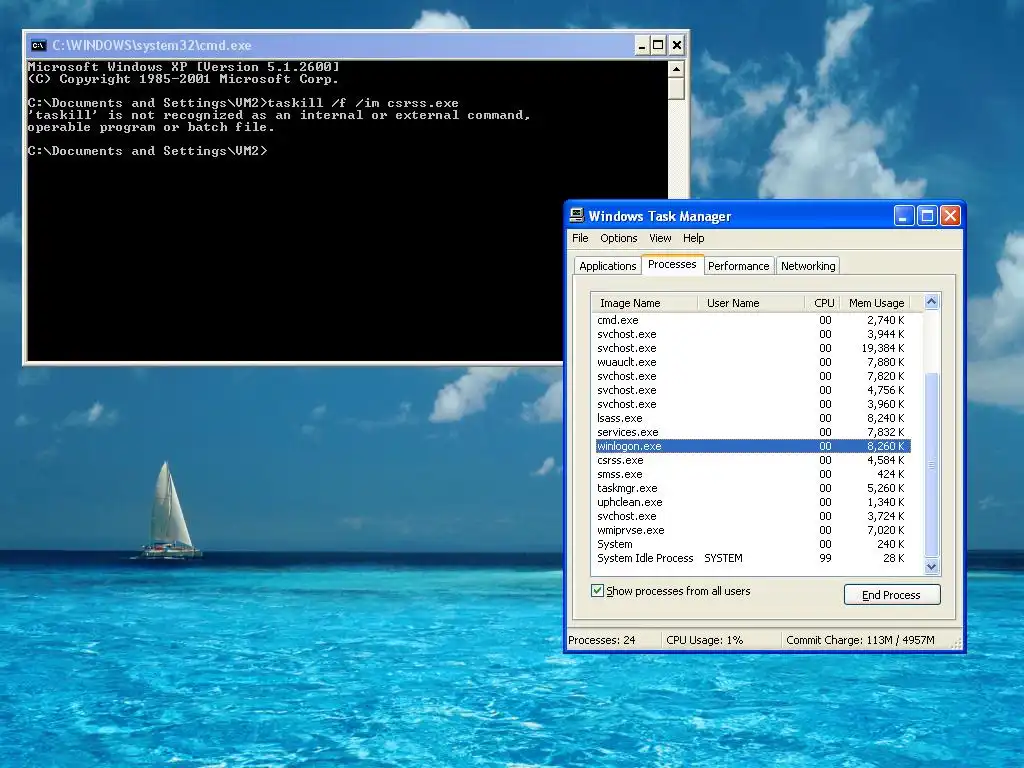1024x768 pixels.
Task: Select the smss.exe process row
Action: [x=753, y=474]
